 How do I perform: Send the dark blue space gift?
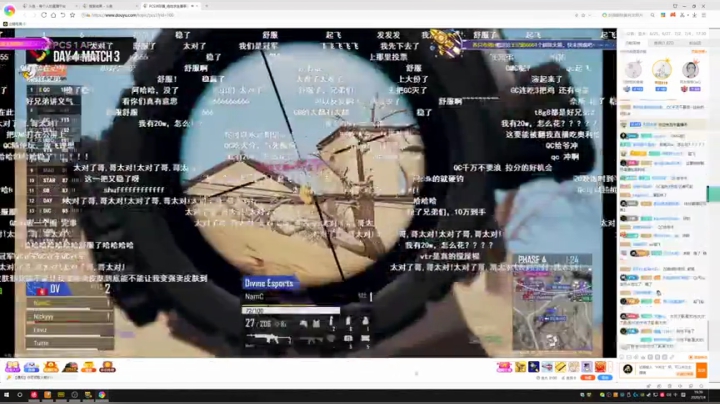[534, 367]
